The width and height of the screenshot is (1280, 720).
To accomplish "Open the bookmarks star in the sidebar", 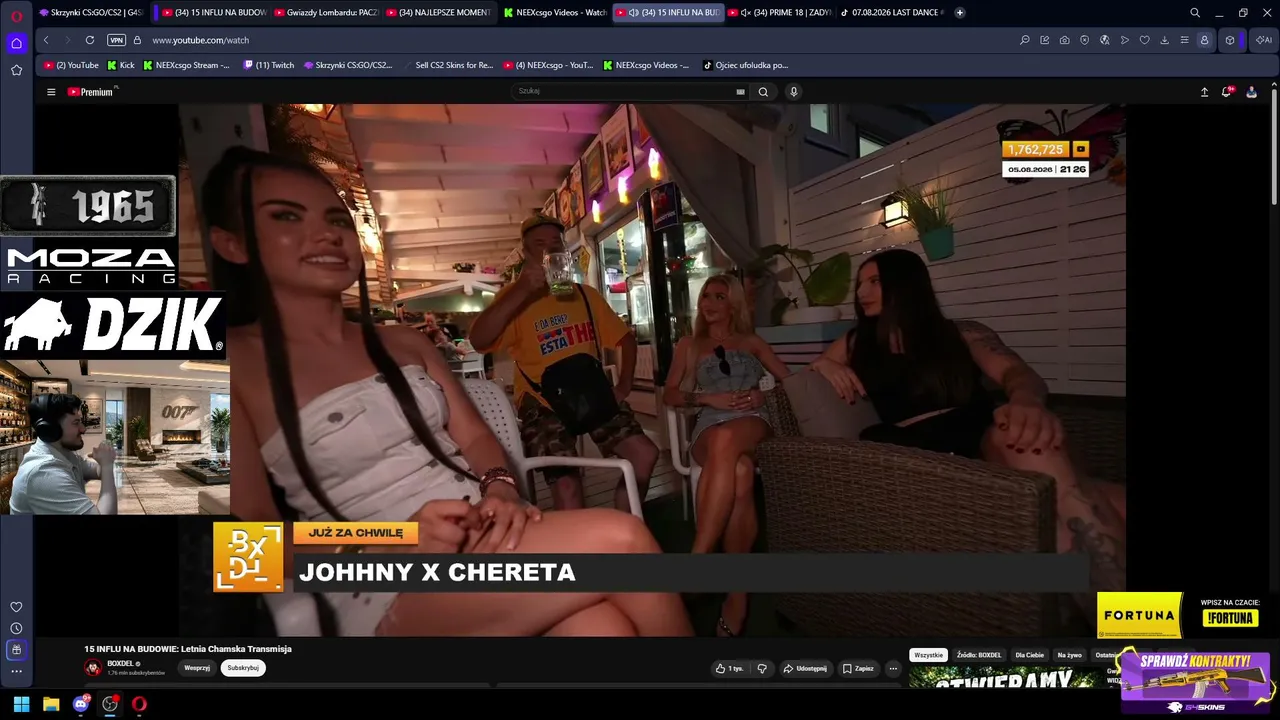I will click(16, 70).
